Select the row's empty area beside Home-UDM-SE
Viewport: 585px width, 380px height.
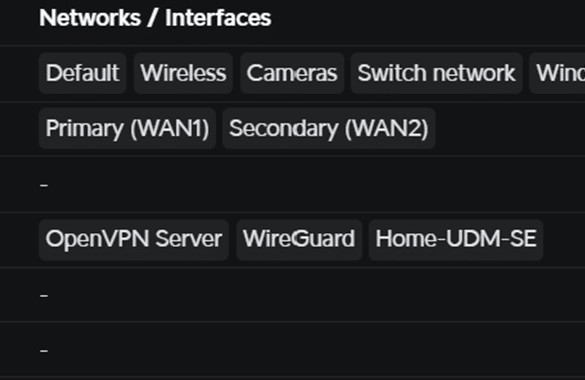564,239
